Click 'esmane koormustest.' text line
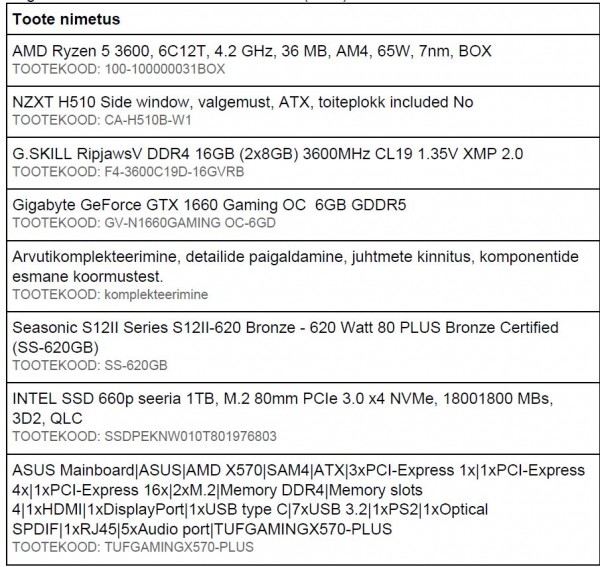This screenshot has width=600, height=567. (x=88, y=276)
